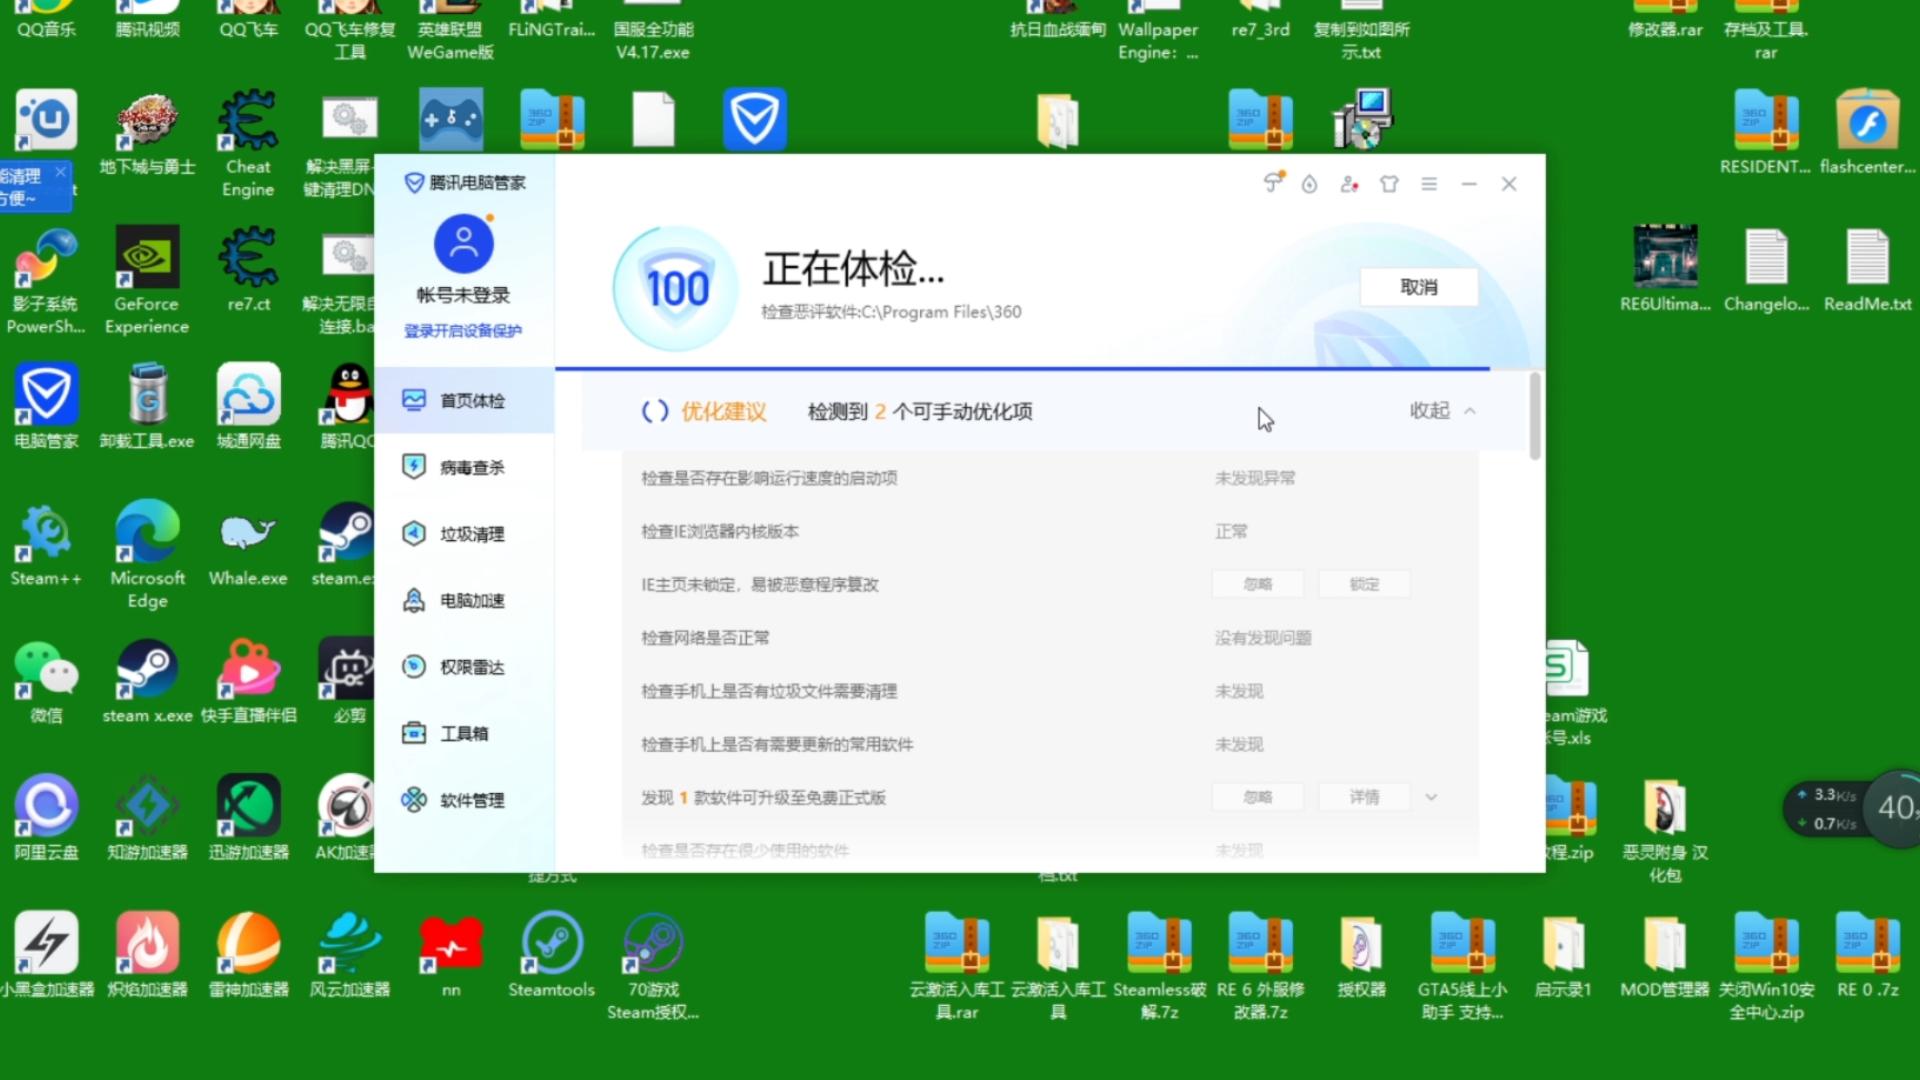
Task: Open 小黑盒加速器 desktop icon
Action: [x=46, y=954]
